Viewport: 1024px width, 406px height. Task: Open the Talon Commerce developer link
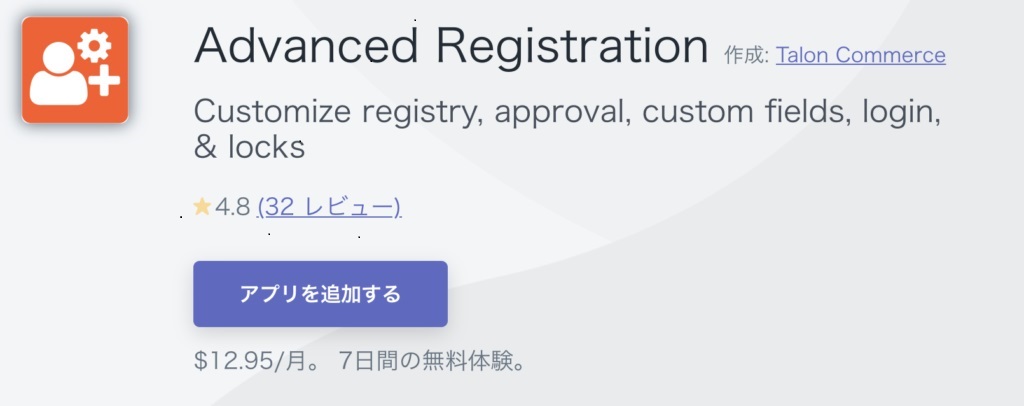click(860, 55)
